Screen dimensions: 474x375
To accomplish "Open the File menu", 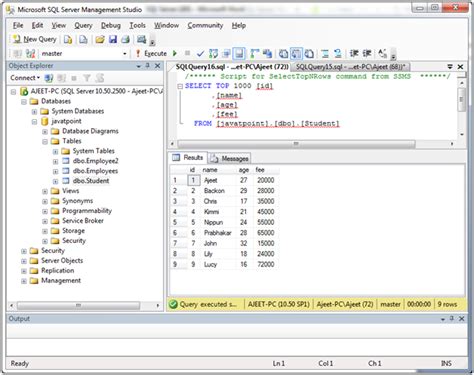I will 18,25.
